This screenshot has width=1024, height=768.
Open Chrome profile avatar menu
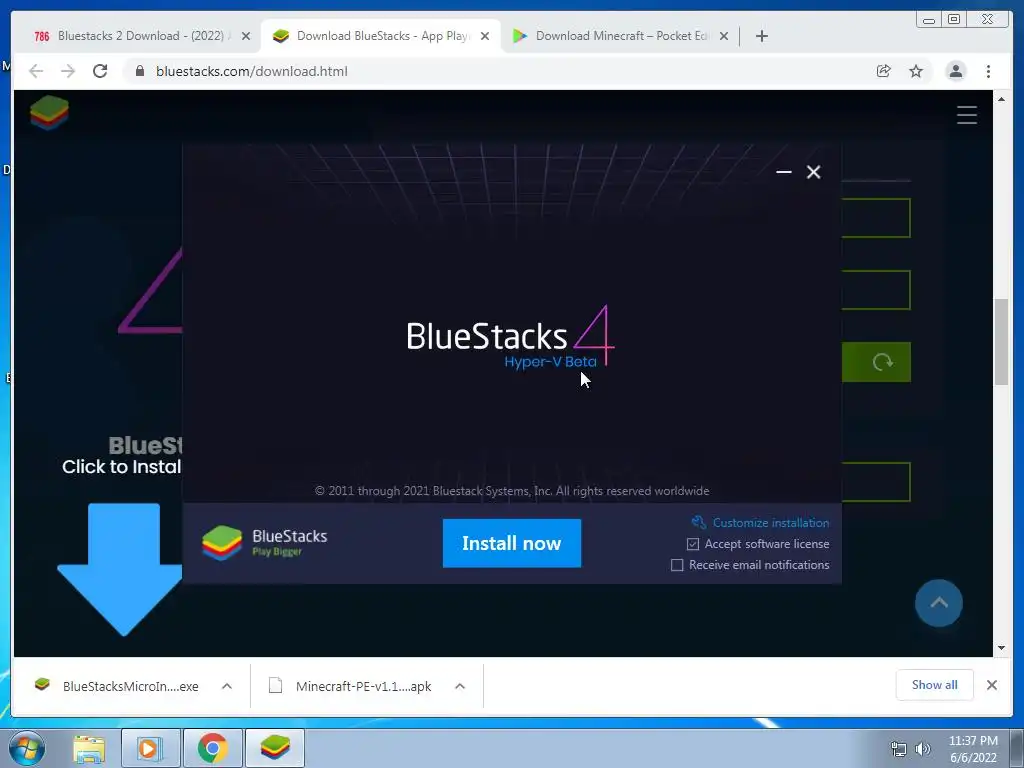click(x=955, y=71)
